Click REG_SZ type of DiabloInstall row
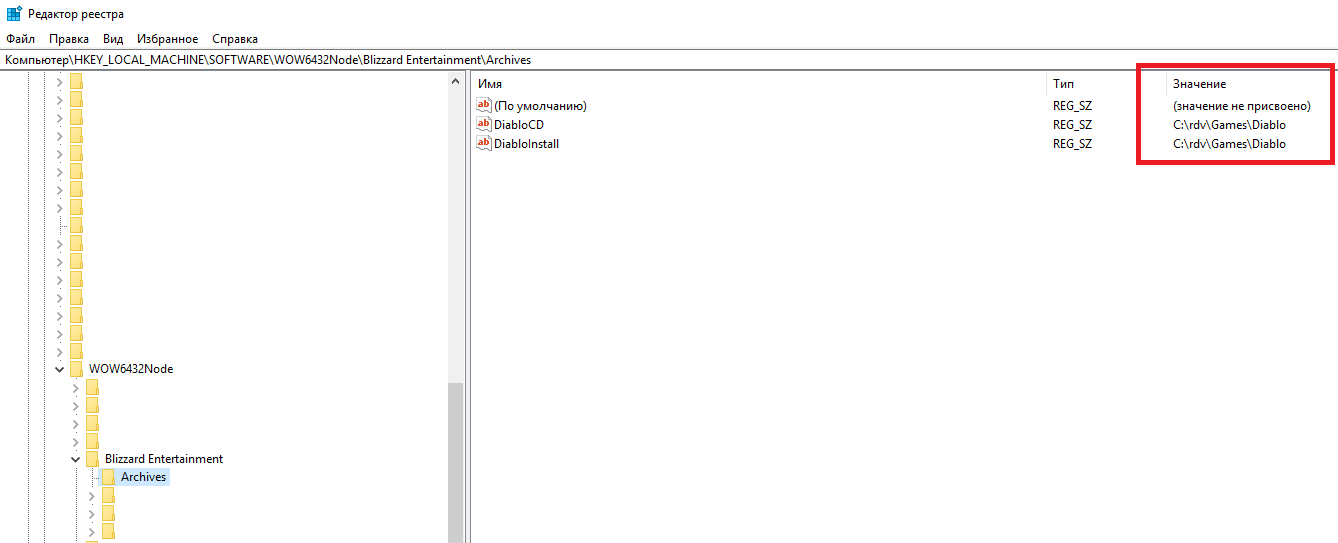Viewport: 1338px width, 543px height. [x=1072, y=144]
